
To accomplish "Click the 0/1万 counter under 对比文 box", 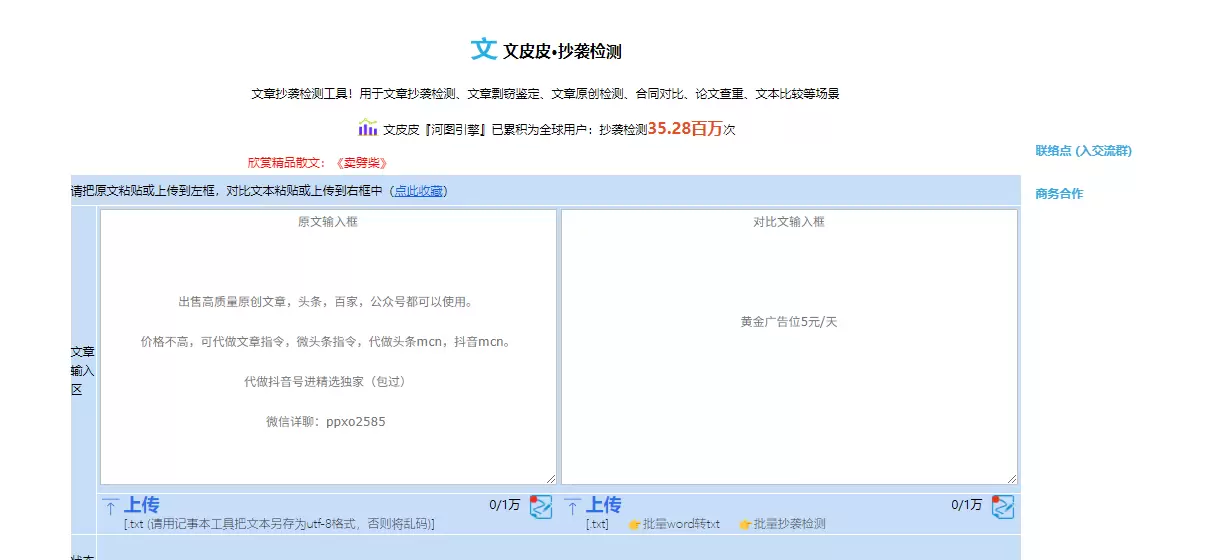I will point(967,505).
